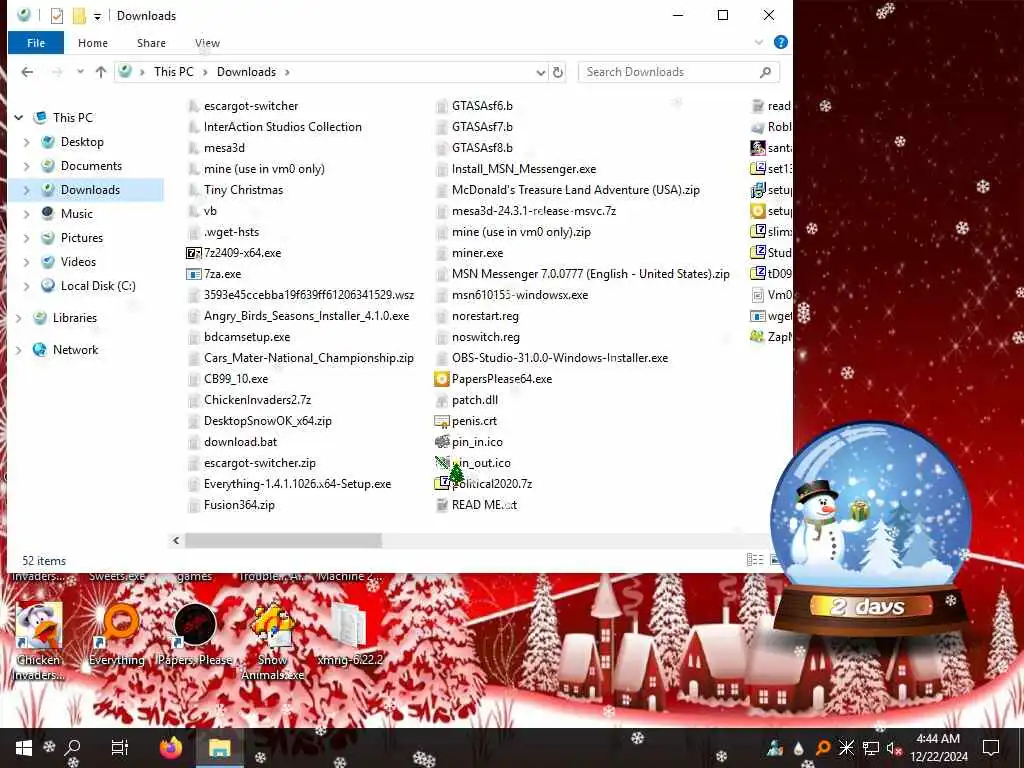Click 'This PC' in the address breadcrumb

[x=174, y=72]
